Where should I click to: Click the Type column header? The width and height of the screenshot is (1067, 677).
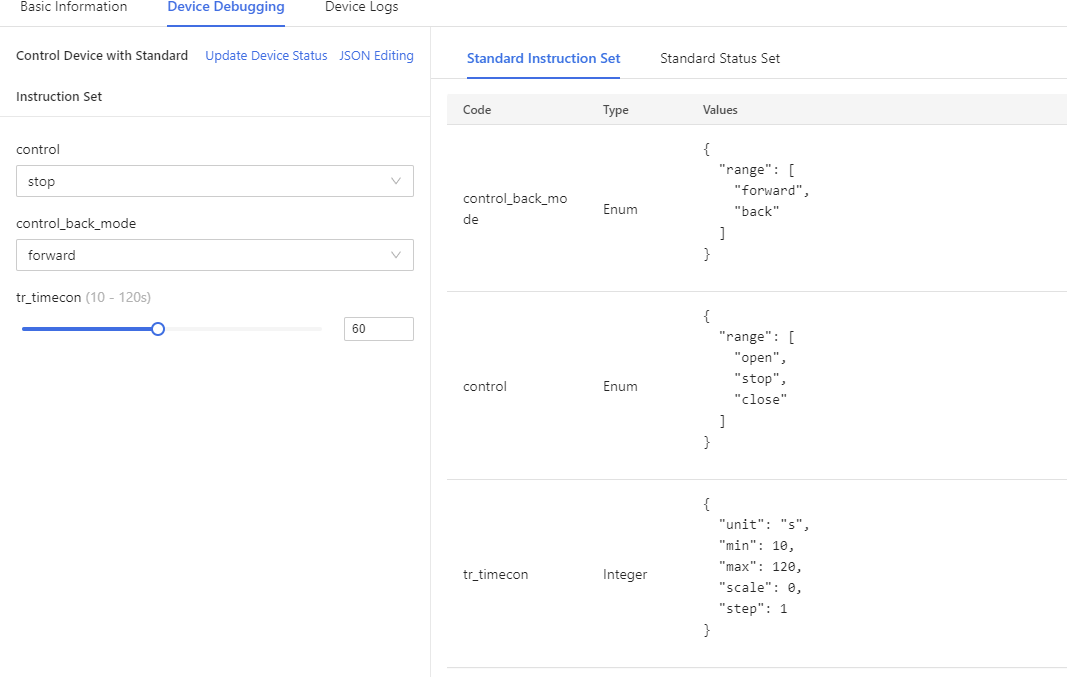point(615,110)
